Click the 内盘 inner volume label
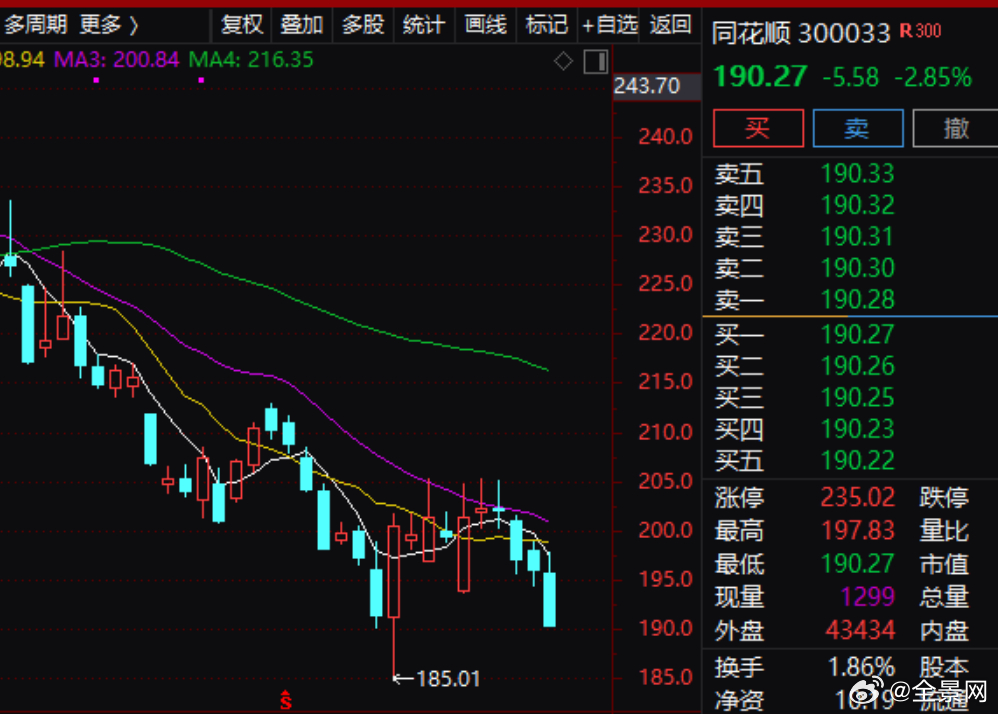Image resolution: width=998 pixels, height=714 pixels. point(944,630)
